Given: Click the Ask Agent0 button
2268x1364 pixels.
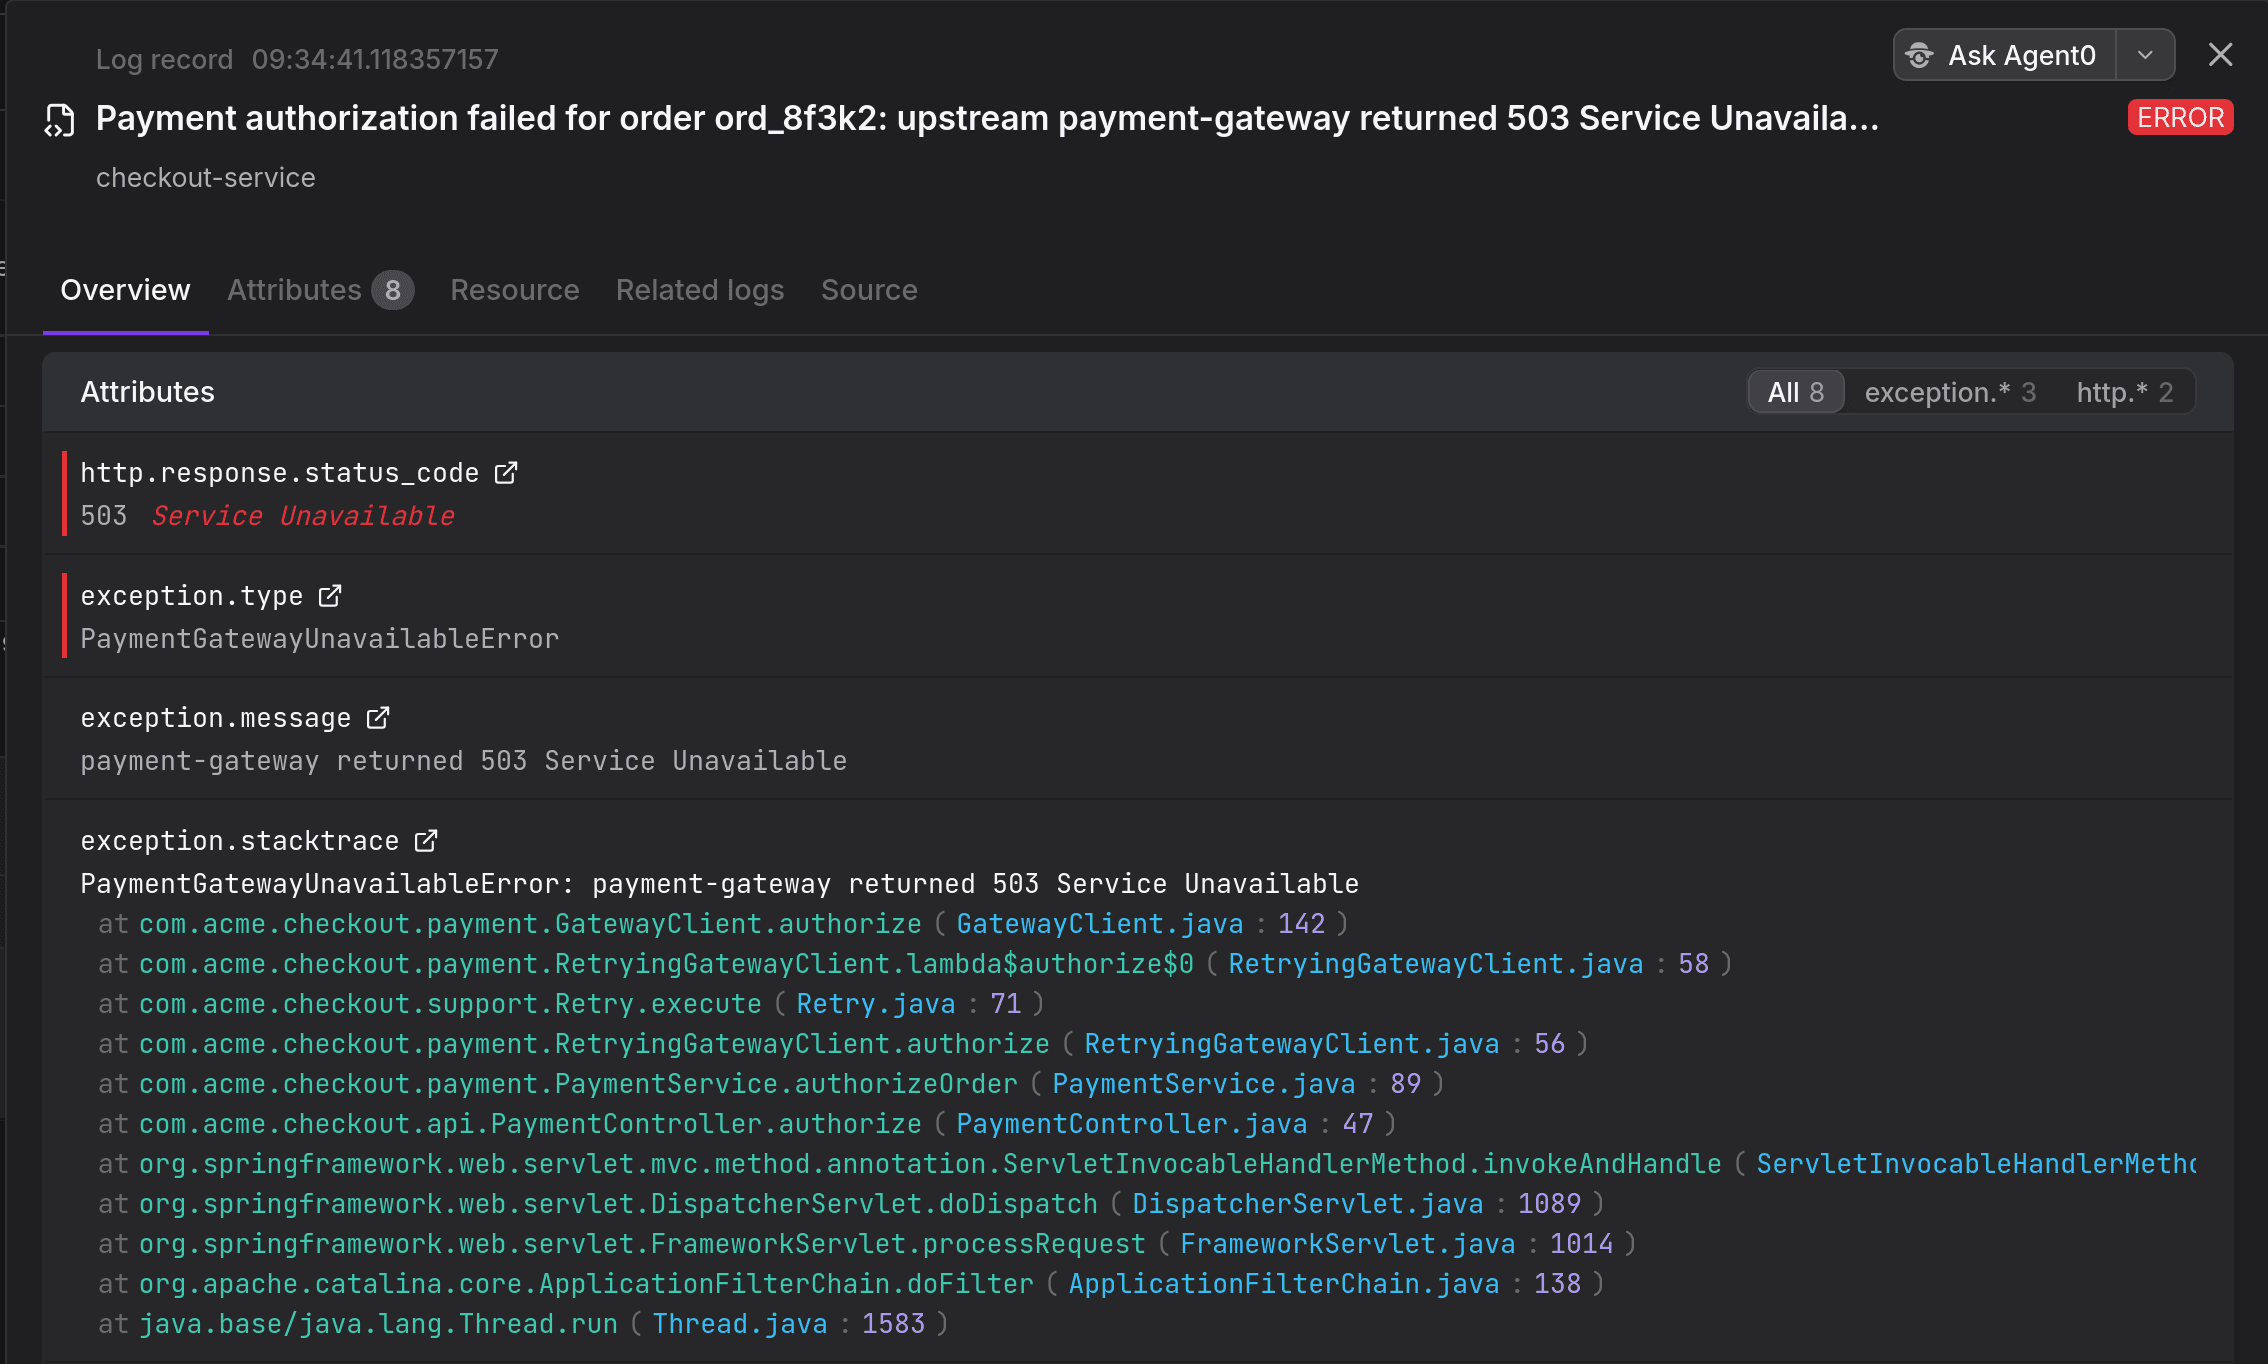Looking at the screenshot, I should [2004, 55].
